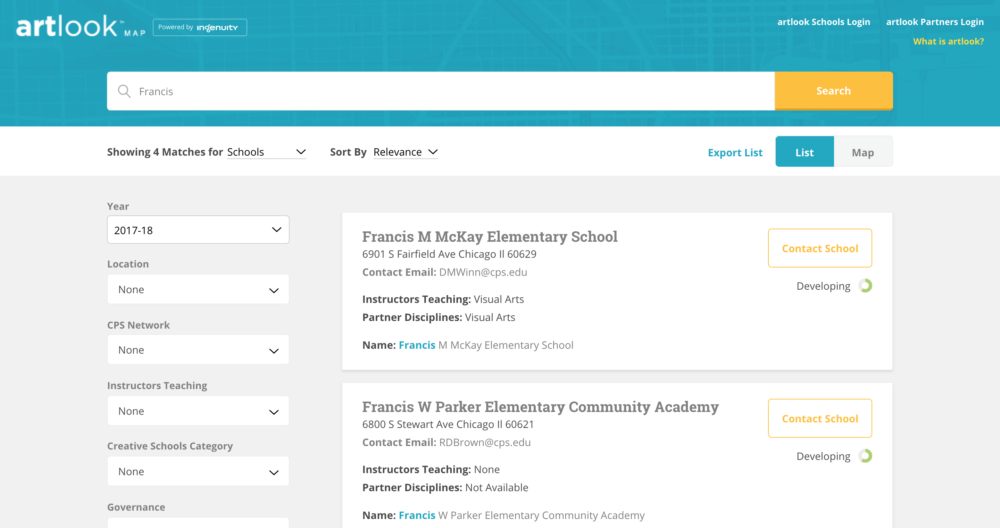Open the artlook MAP logo homepage

tap(81, 27)
